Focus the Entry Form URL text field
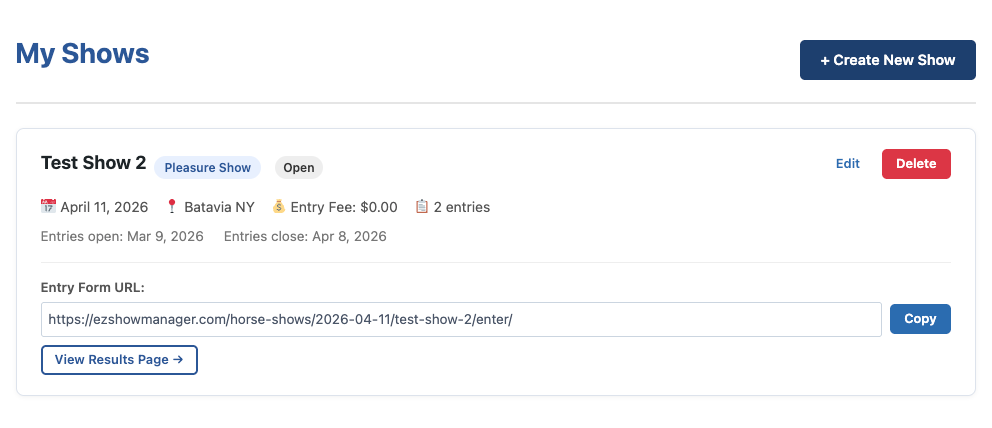The height and width of the screenshot is (428, 992). click(x=460, y=319)
